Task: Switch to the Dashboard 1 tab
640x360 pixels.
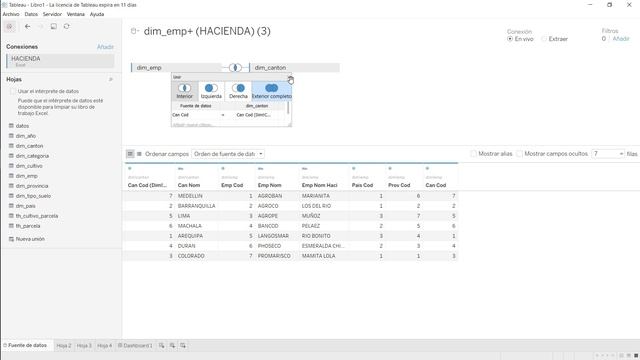Action: click(135, 346)
